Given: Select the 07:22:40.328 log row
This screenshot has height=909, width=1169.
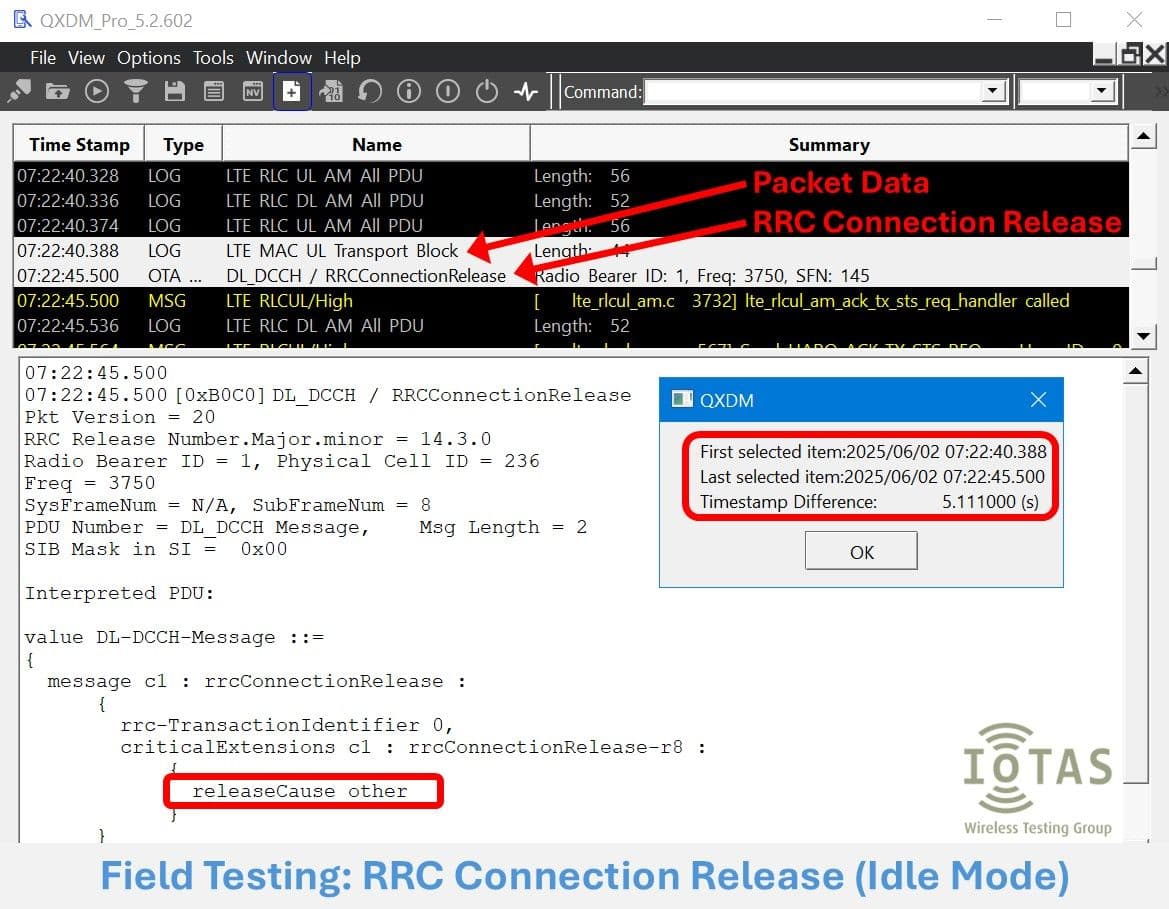Looking at the screenshot, I should [571, 175].
